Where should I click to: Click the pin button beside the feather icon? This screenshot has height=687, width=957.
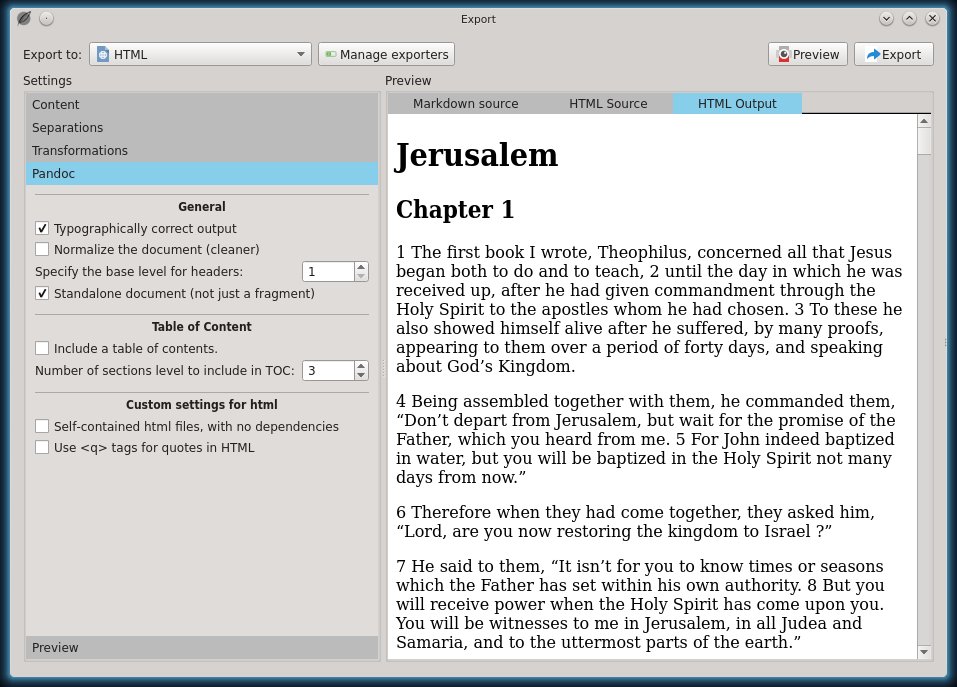(46, 19)
